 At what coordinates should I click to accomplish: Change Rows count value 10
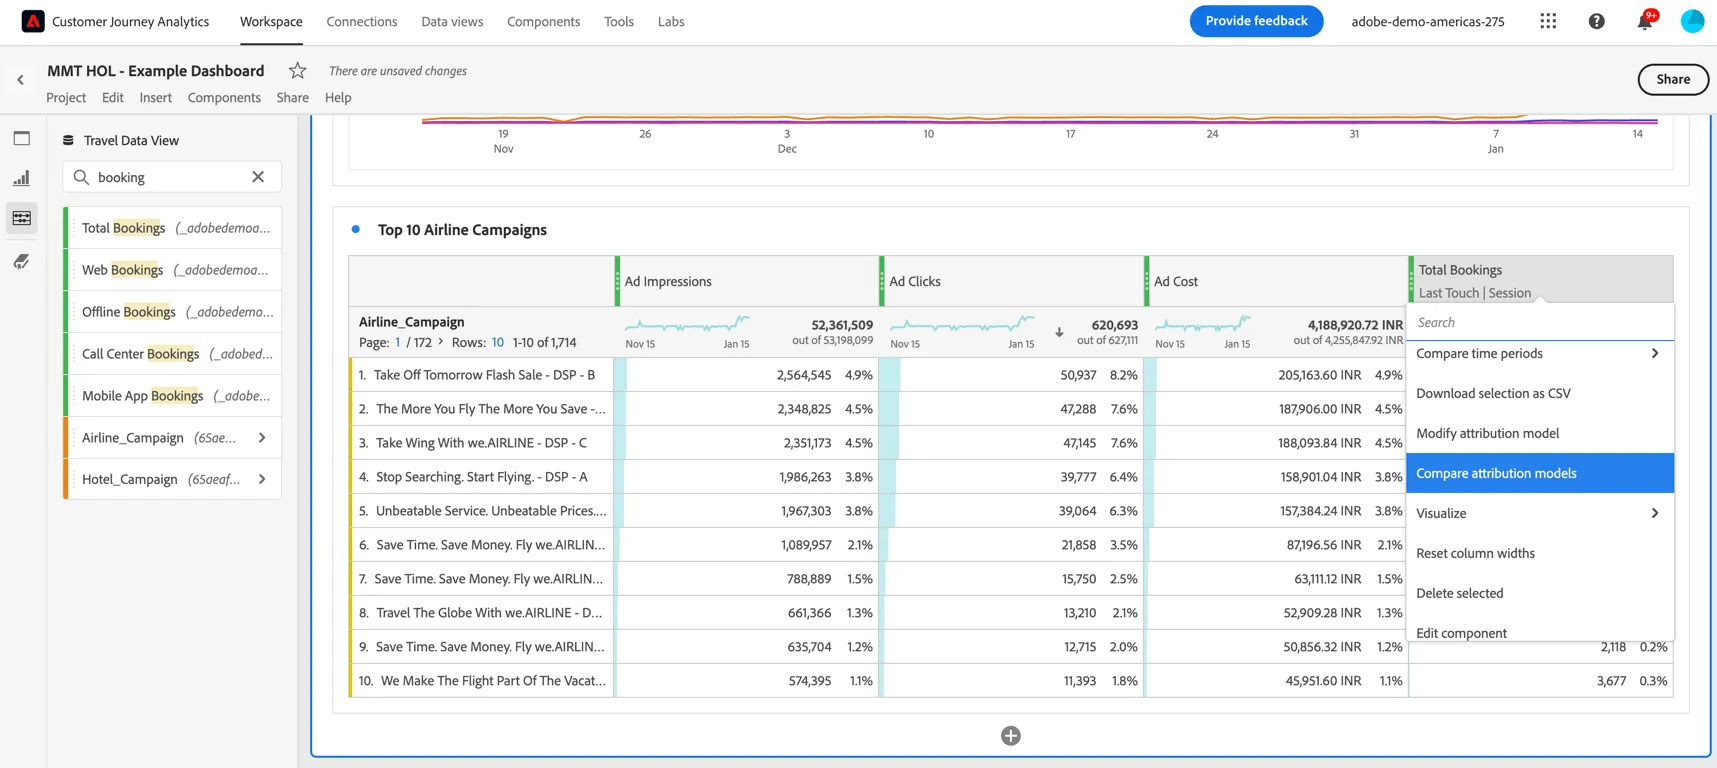[x=498, y=342]
